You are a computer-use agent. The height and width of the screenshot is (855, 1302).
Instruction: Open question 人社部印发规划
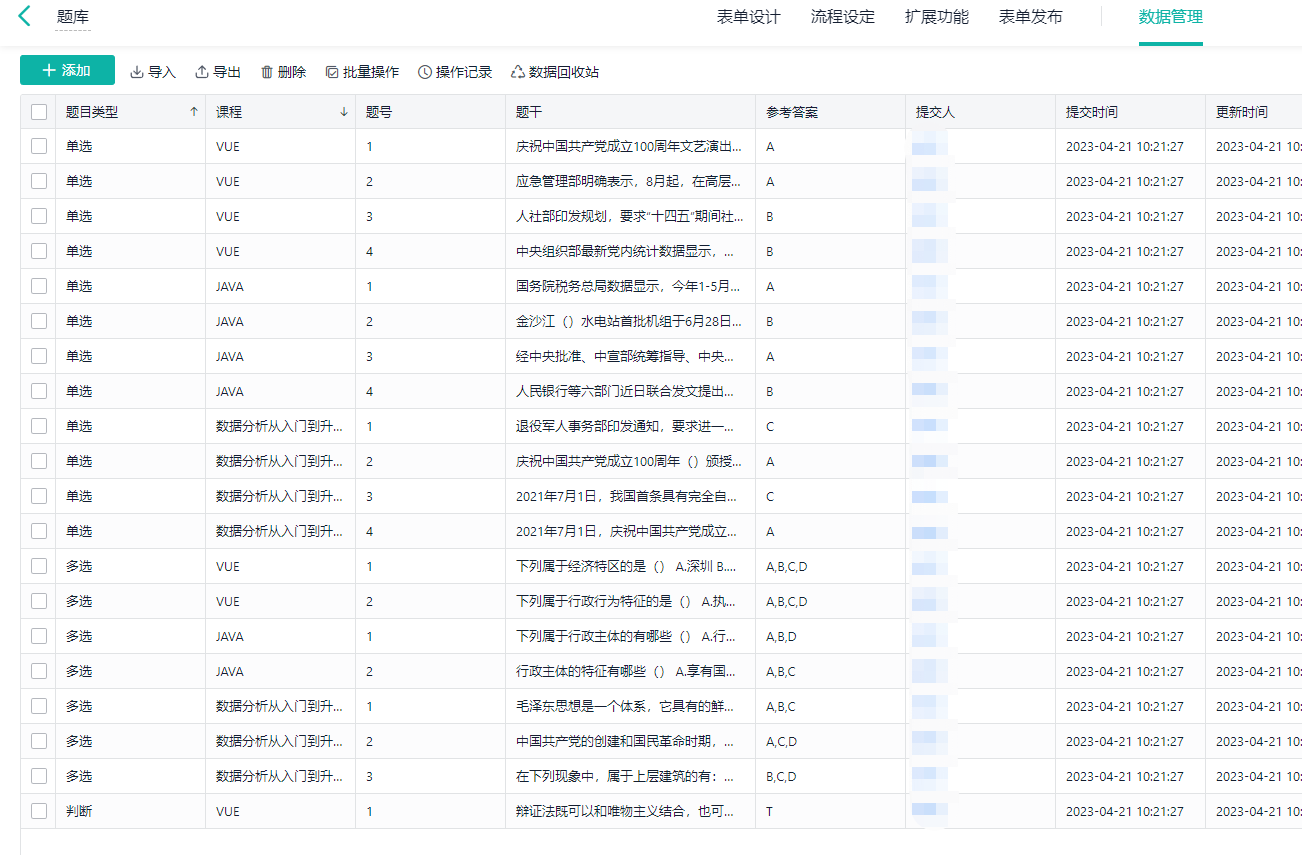(x=629, y=217)
